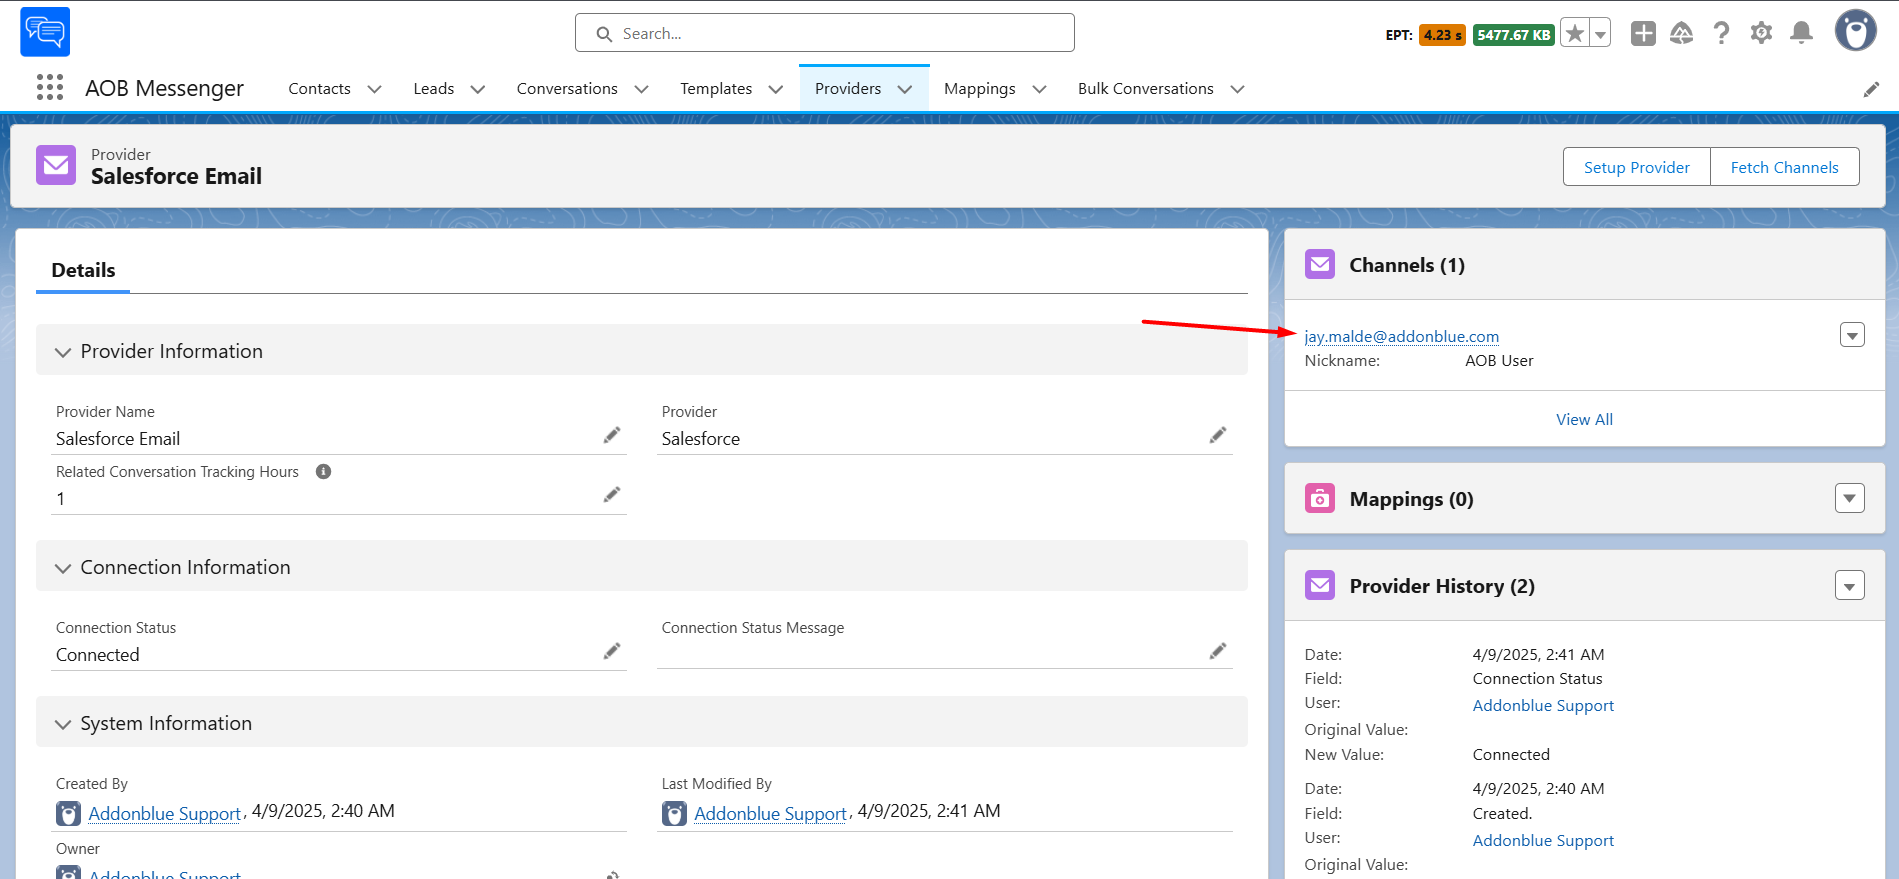Edit Connection Status Message field
1899x879 pixels.
1218,651
